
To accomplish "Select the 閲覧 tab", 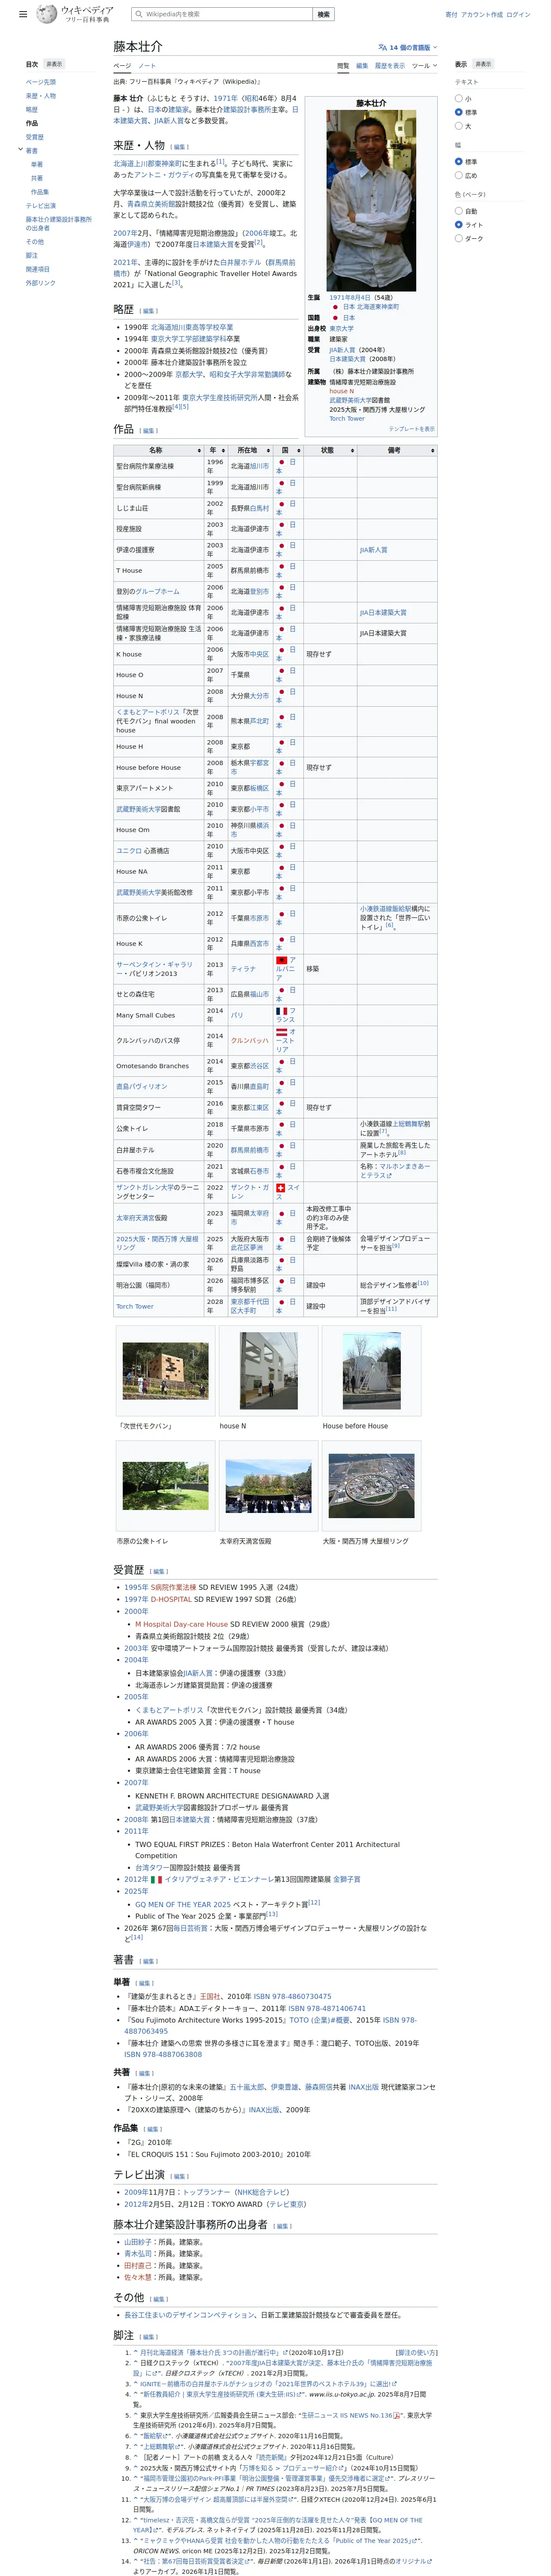I will 343,66.
